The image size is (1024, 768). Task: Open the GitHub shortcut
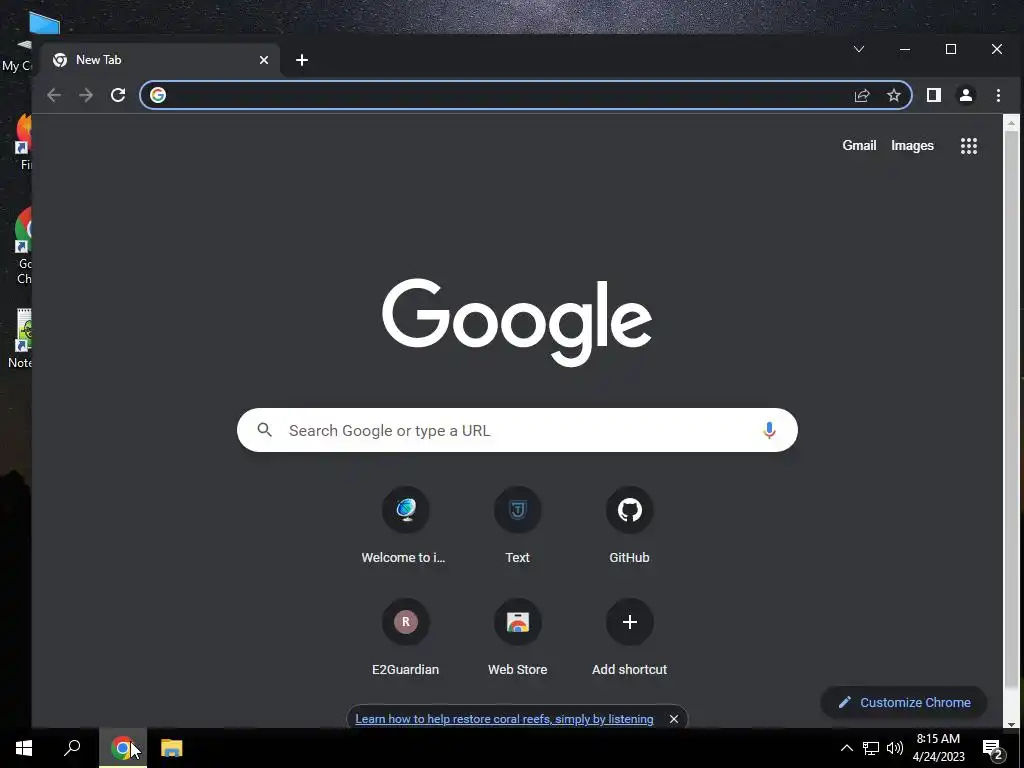630,525
